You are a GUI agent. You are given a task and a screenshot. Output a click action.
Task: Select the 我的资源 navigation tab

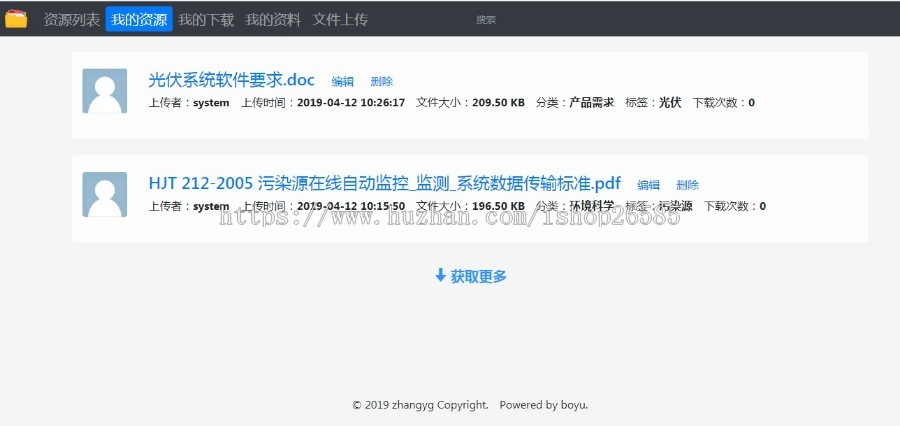point(139,20)
